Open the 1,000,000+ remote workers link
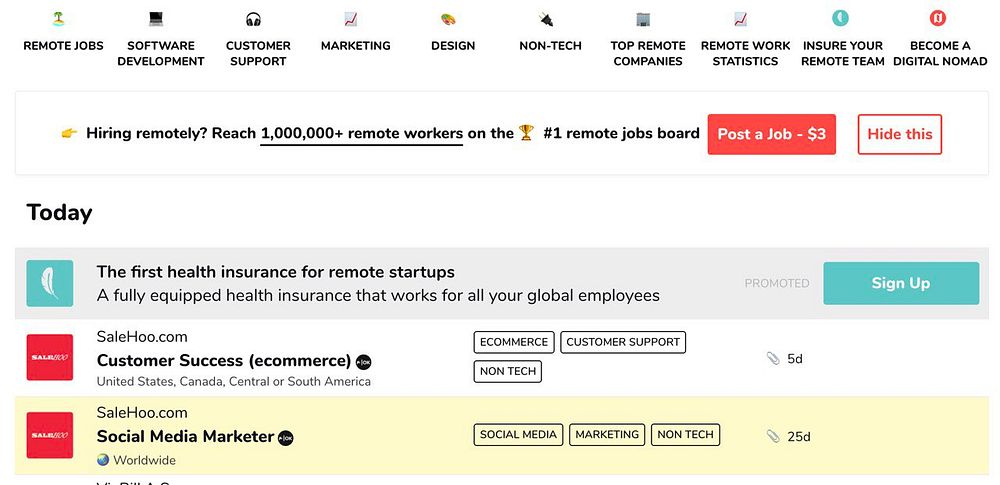This screenshot has height=485, width=1000. click(361, 134)
